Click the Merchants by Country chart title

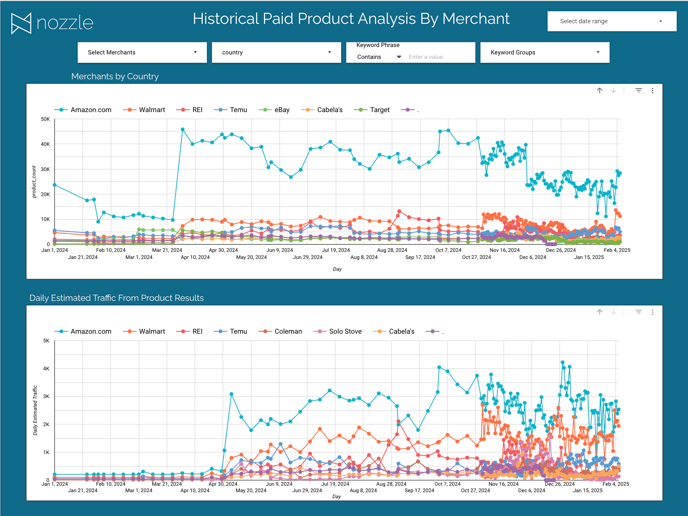[x=115, y=76]
